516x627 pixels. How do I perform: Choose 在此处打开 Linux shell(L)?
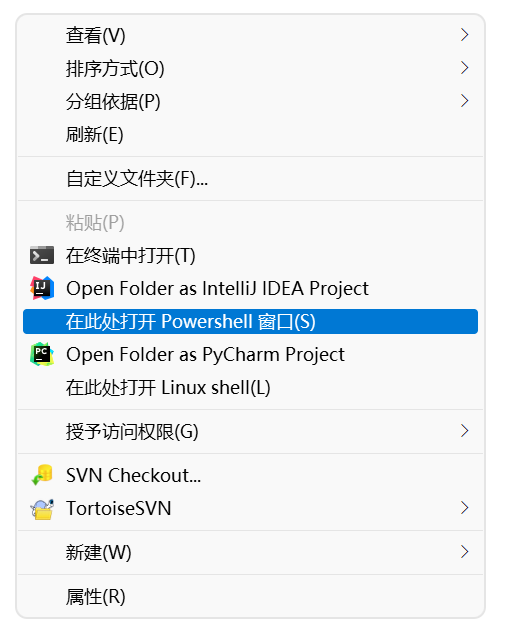pyautogui.click(x=250, y=387)
